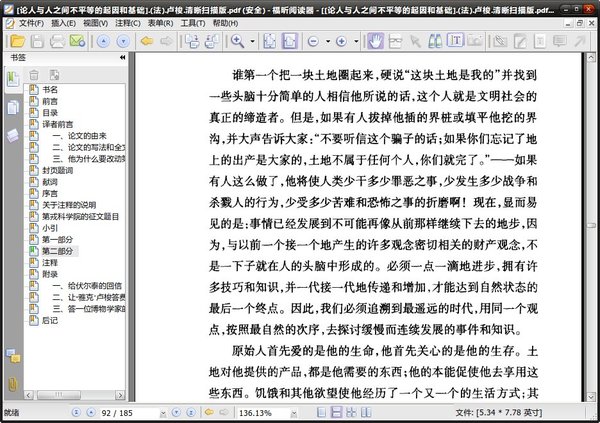Delete bookmark using trash icon
The width and height of the screenshot is (600, 423).
pos(34,74)
